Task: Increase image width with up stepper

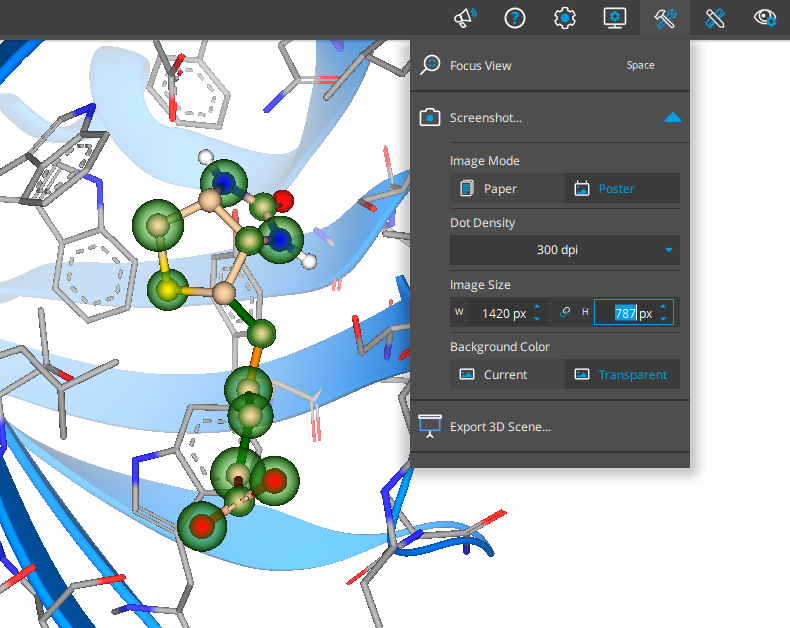Action: 537,307
